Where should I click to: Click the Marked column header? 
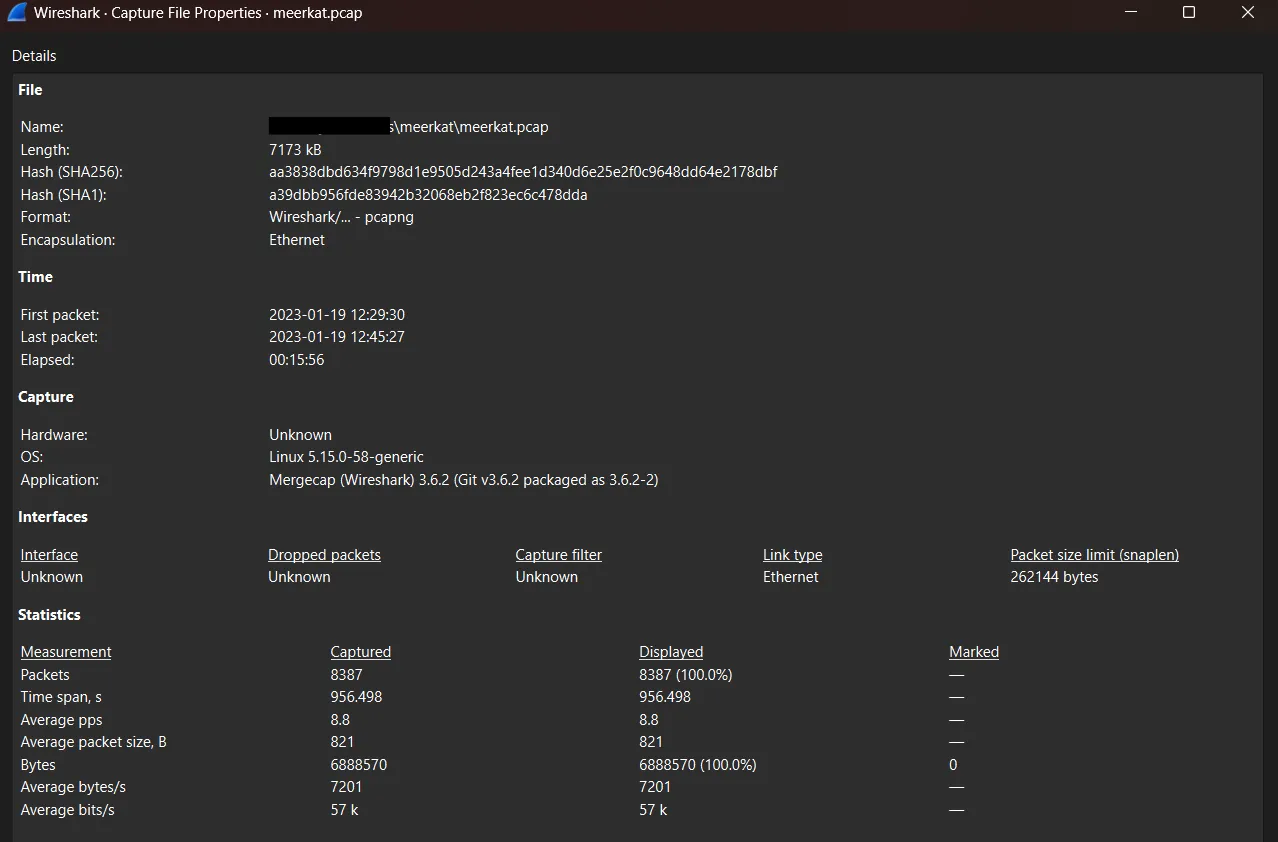pos(973,651)
